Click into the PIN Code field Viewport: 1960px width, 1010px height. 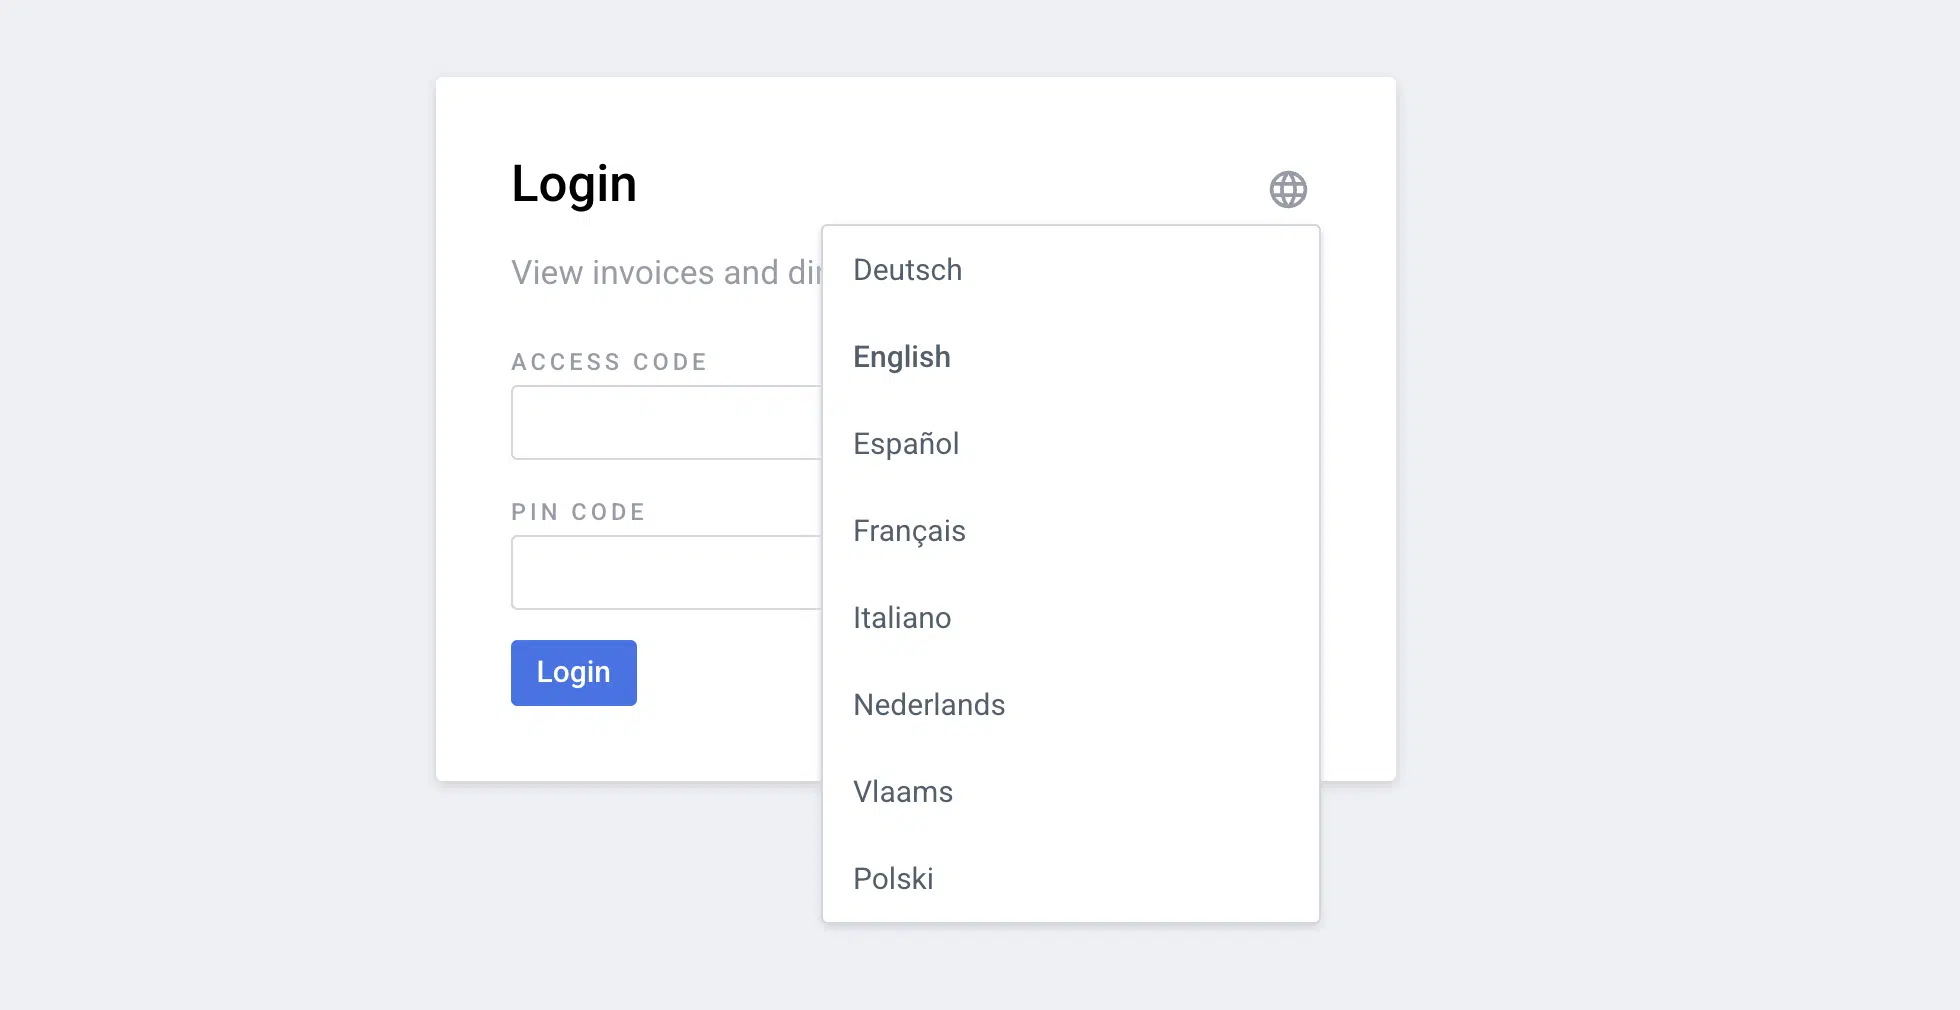[666, 573]
